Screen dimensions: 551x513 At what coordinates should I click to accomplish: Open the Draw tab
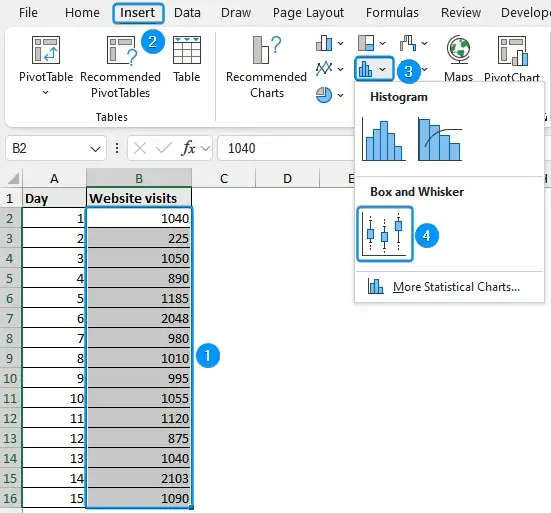pos(236,13)
